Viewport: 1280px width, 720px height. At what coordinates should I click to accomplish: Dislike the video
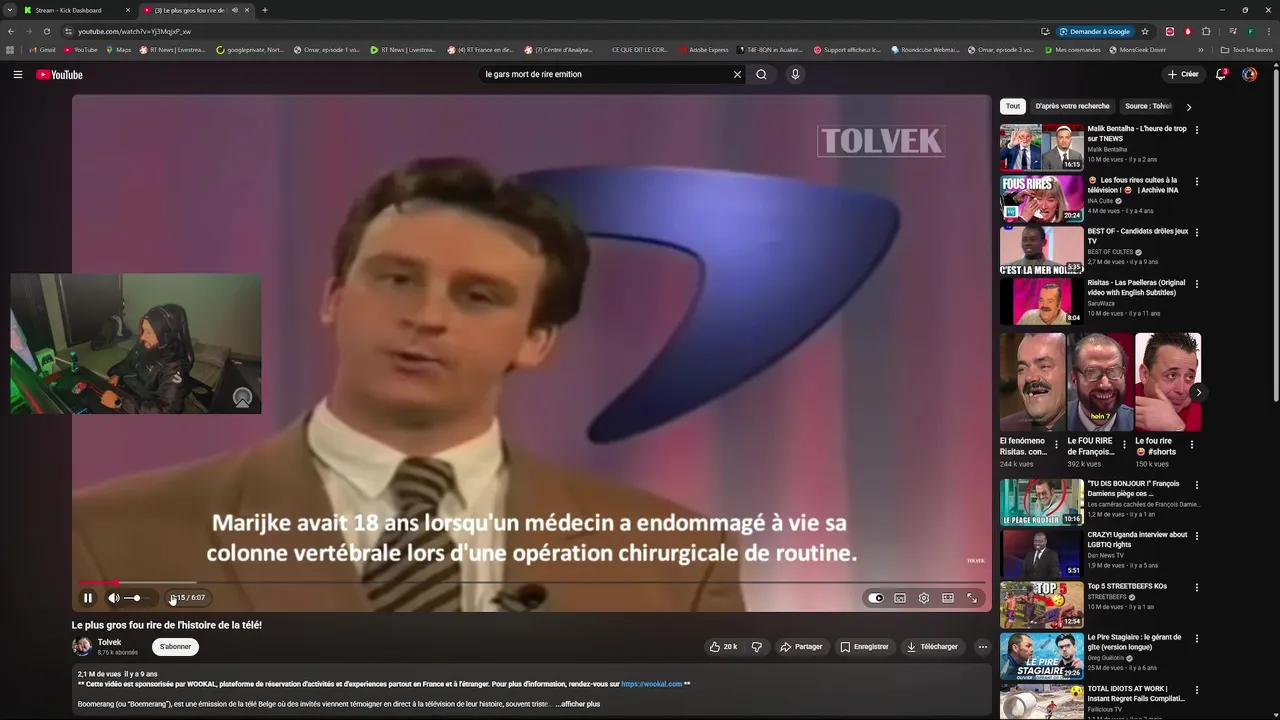[x=757, y=647]
